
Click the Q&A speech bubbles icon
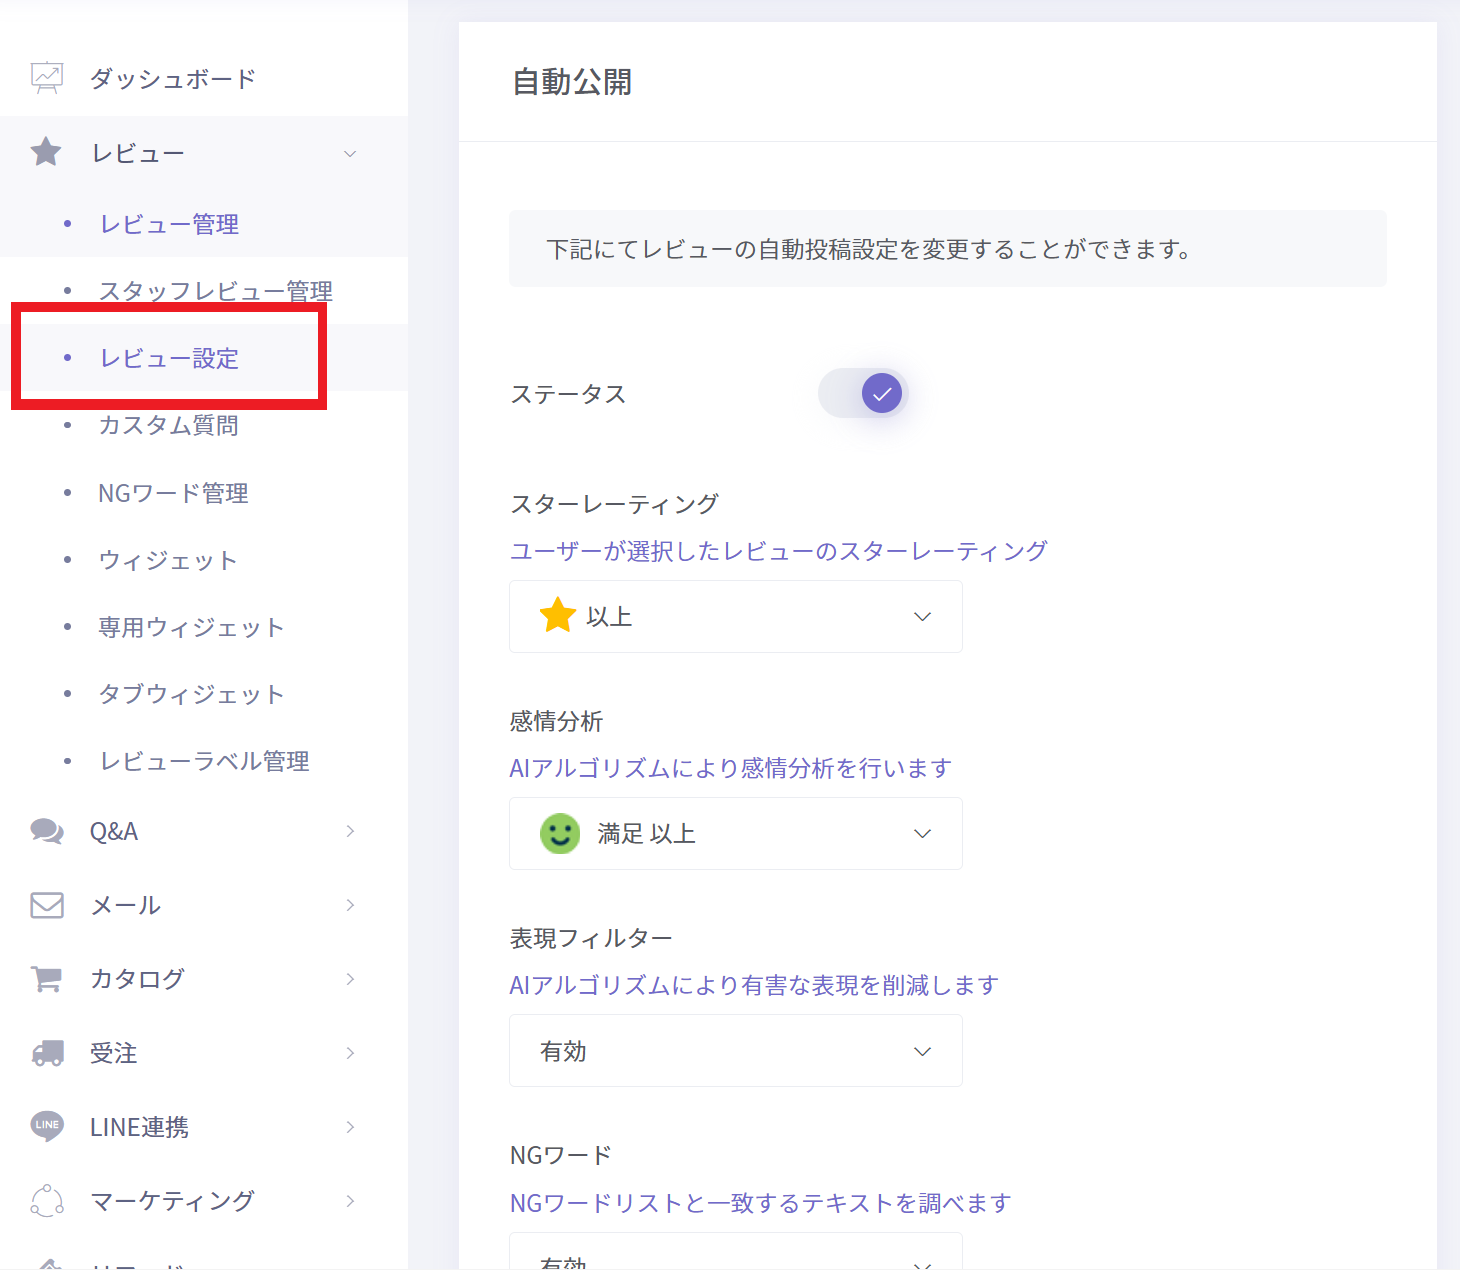pyautogui.click(x=47, y=831)
